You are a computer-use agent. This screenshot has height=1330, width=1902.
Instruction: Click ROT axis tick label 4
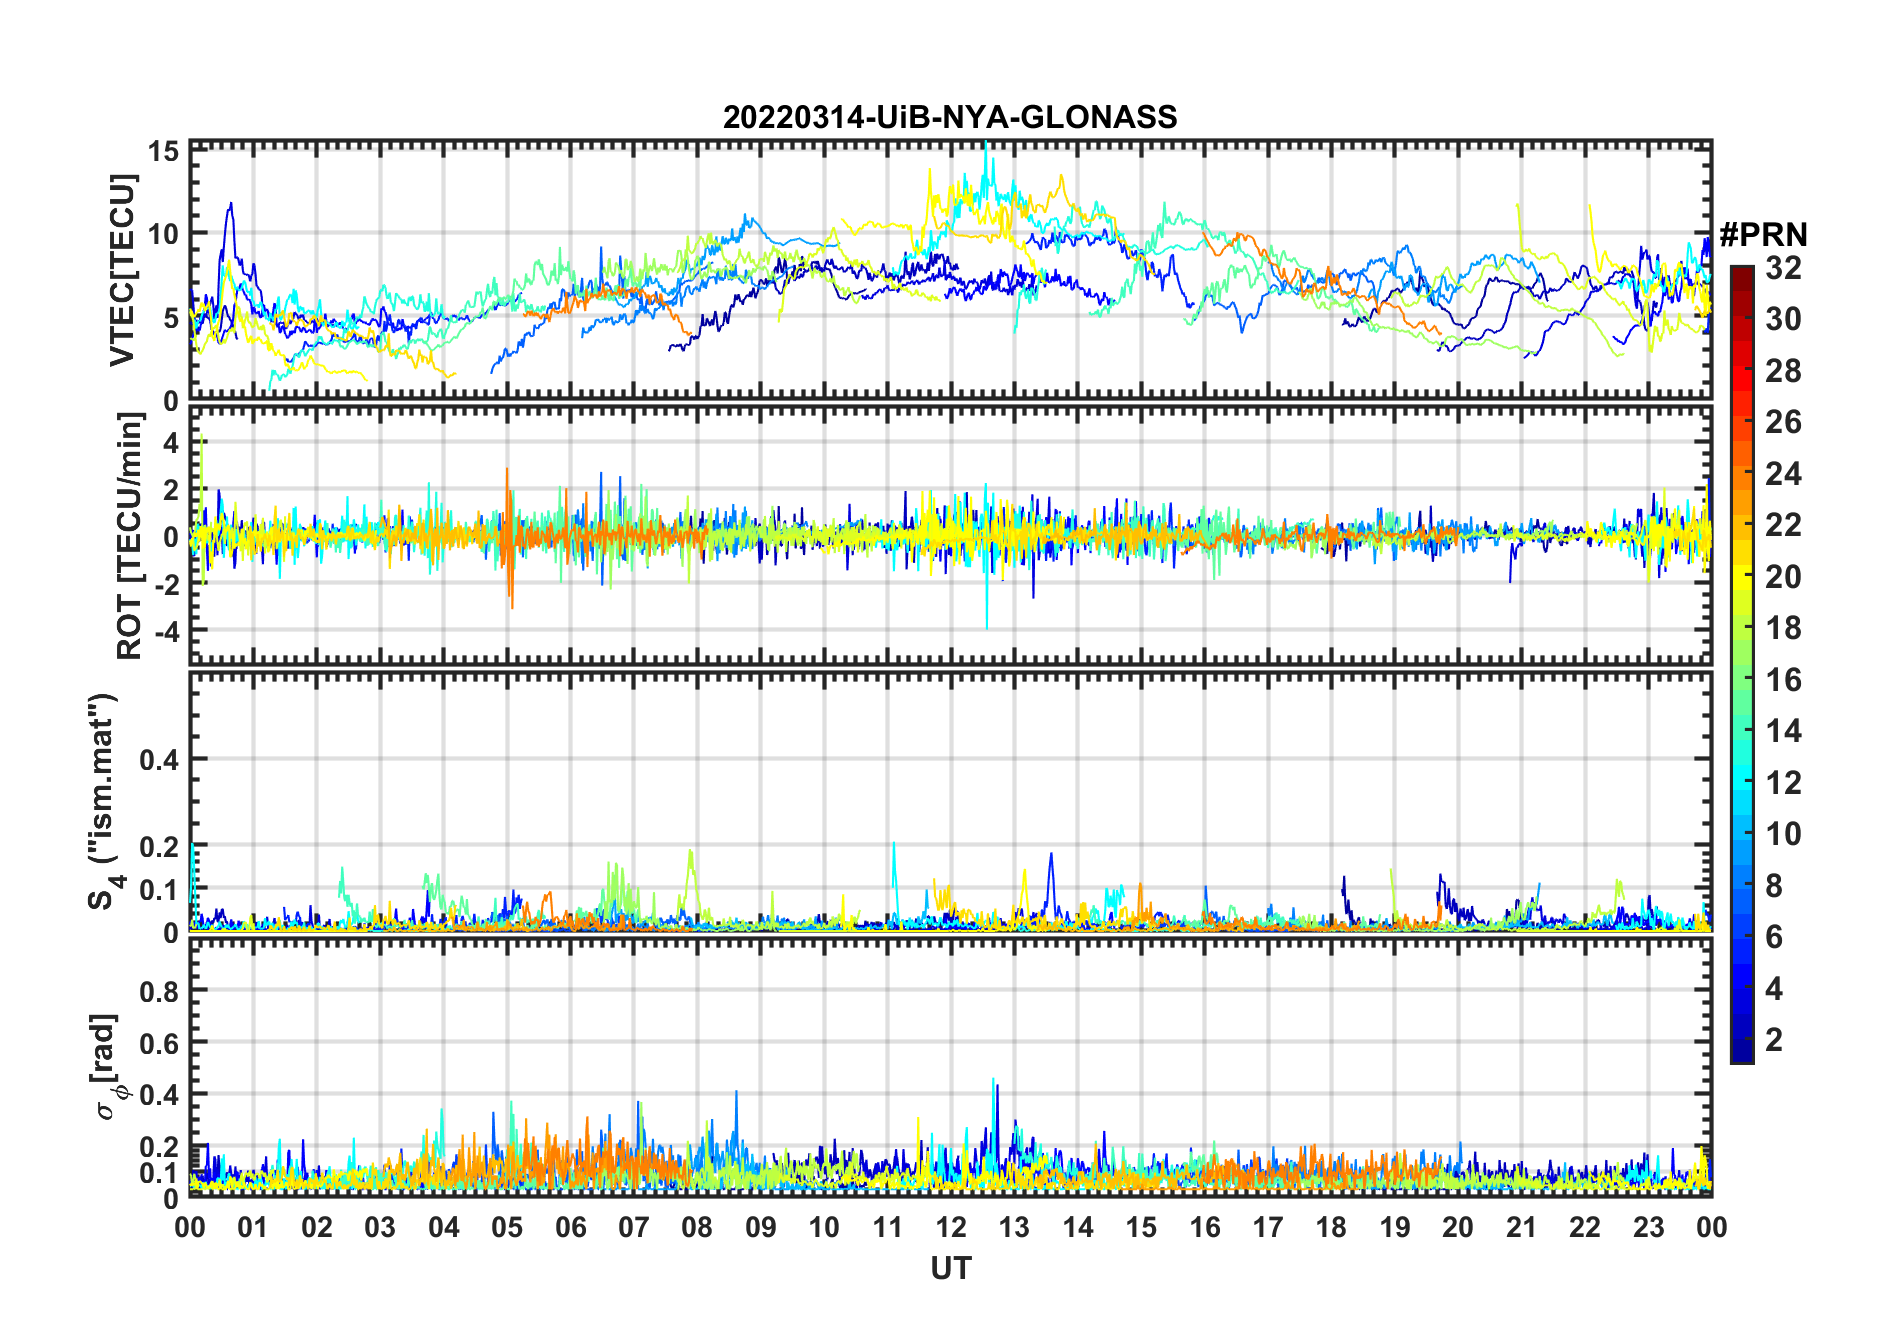[x=171, y=443]
